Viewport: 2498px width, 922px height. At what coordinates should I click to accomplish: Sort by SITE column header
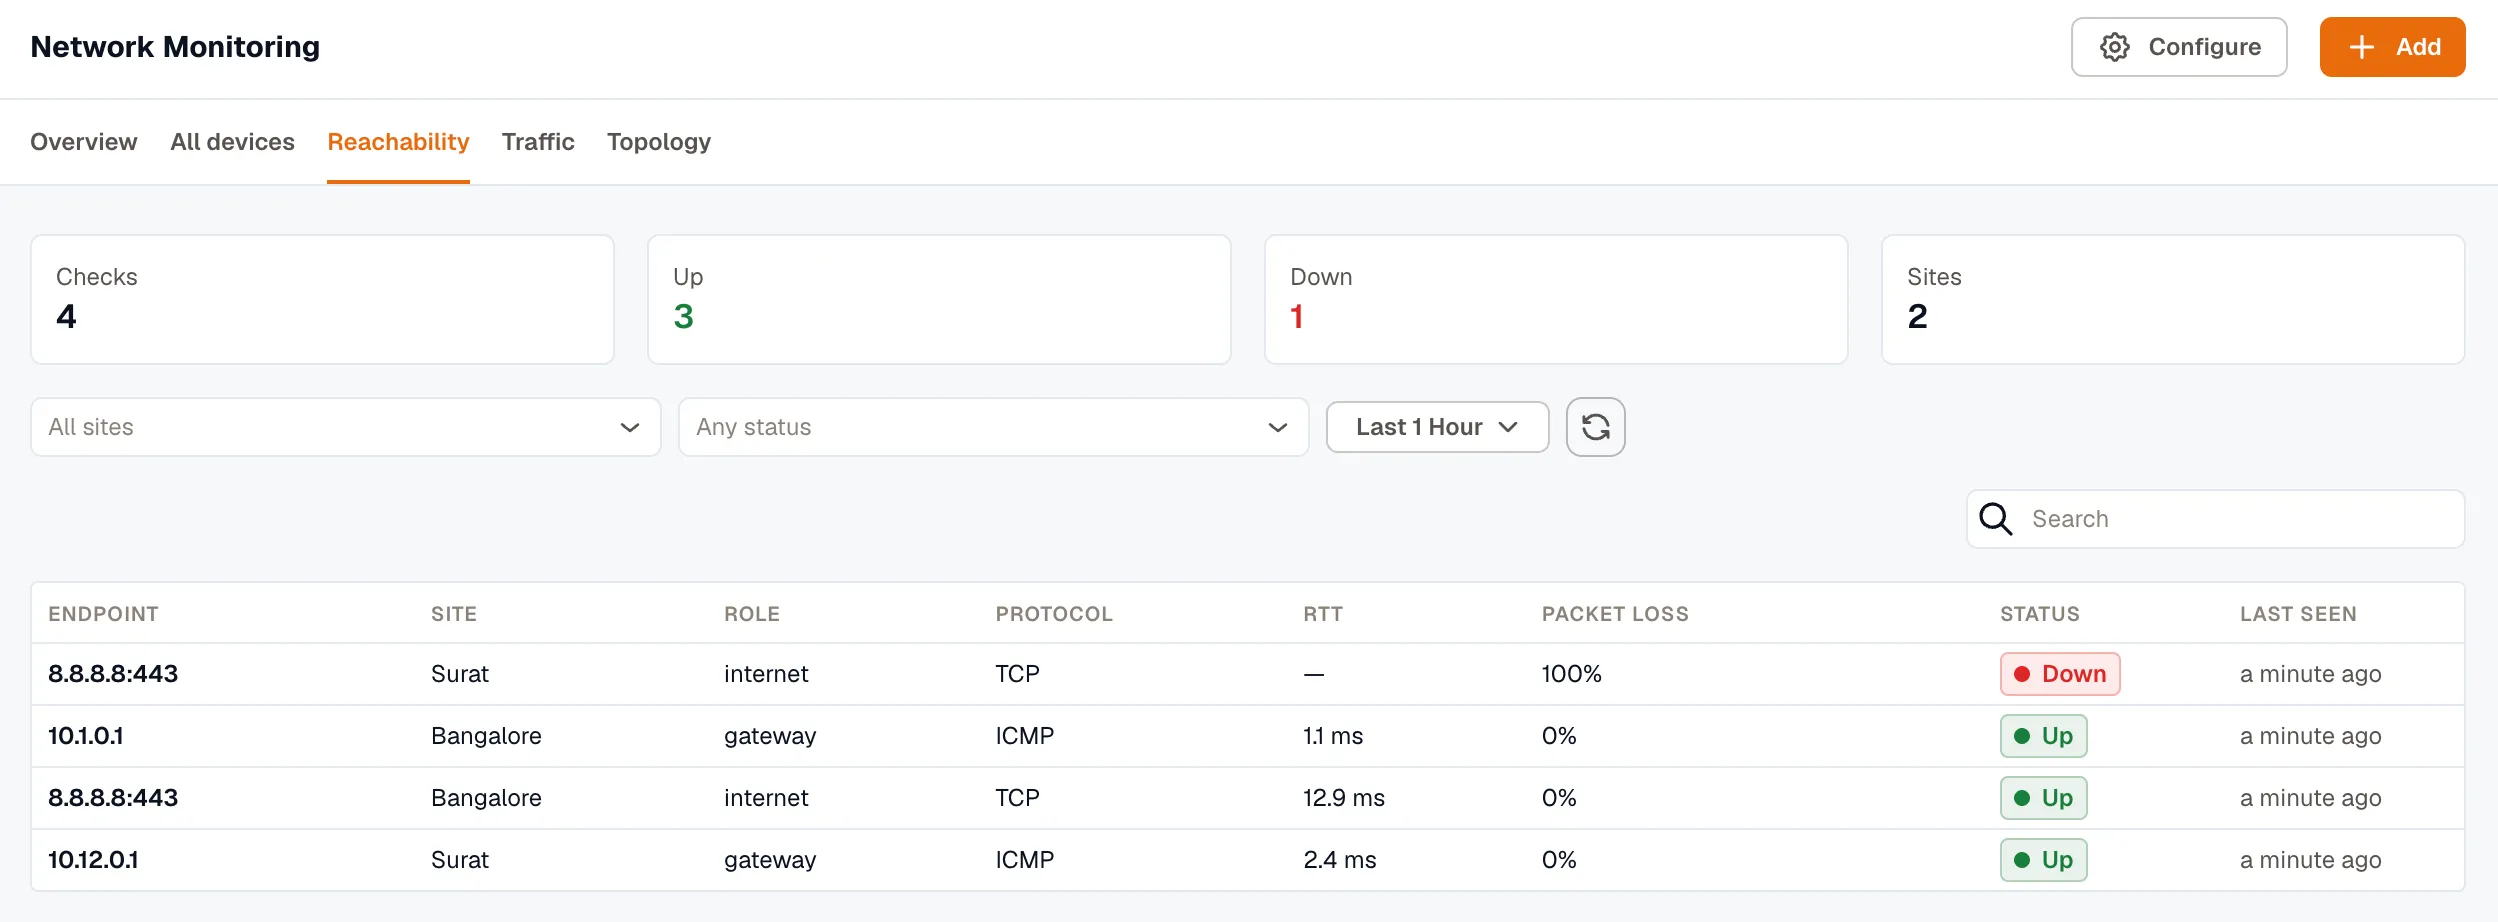click(x=454, y=614)
